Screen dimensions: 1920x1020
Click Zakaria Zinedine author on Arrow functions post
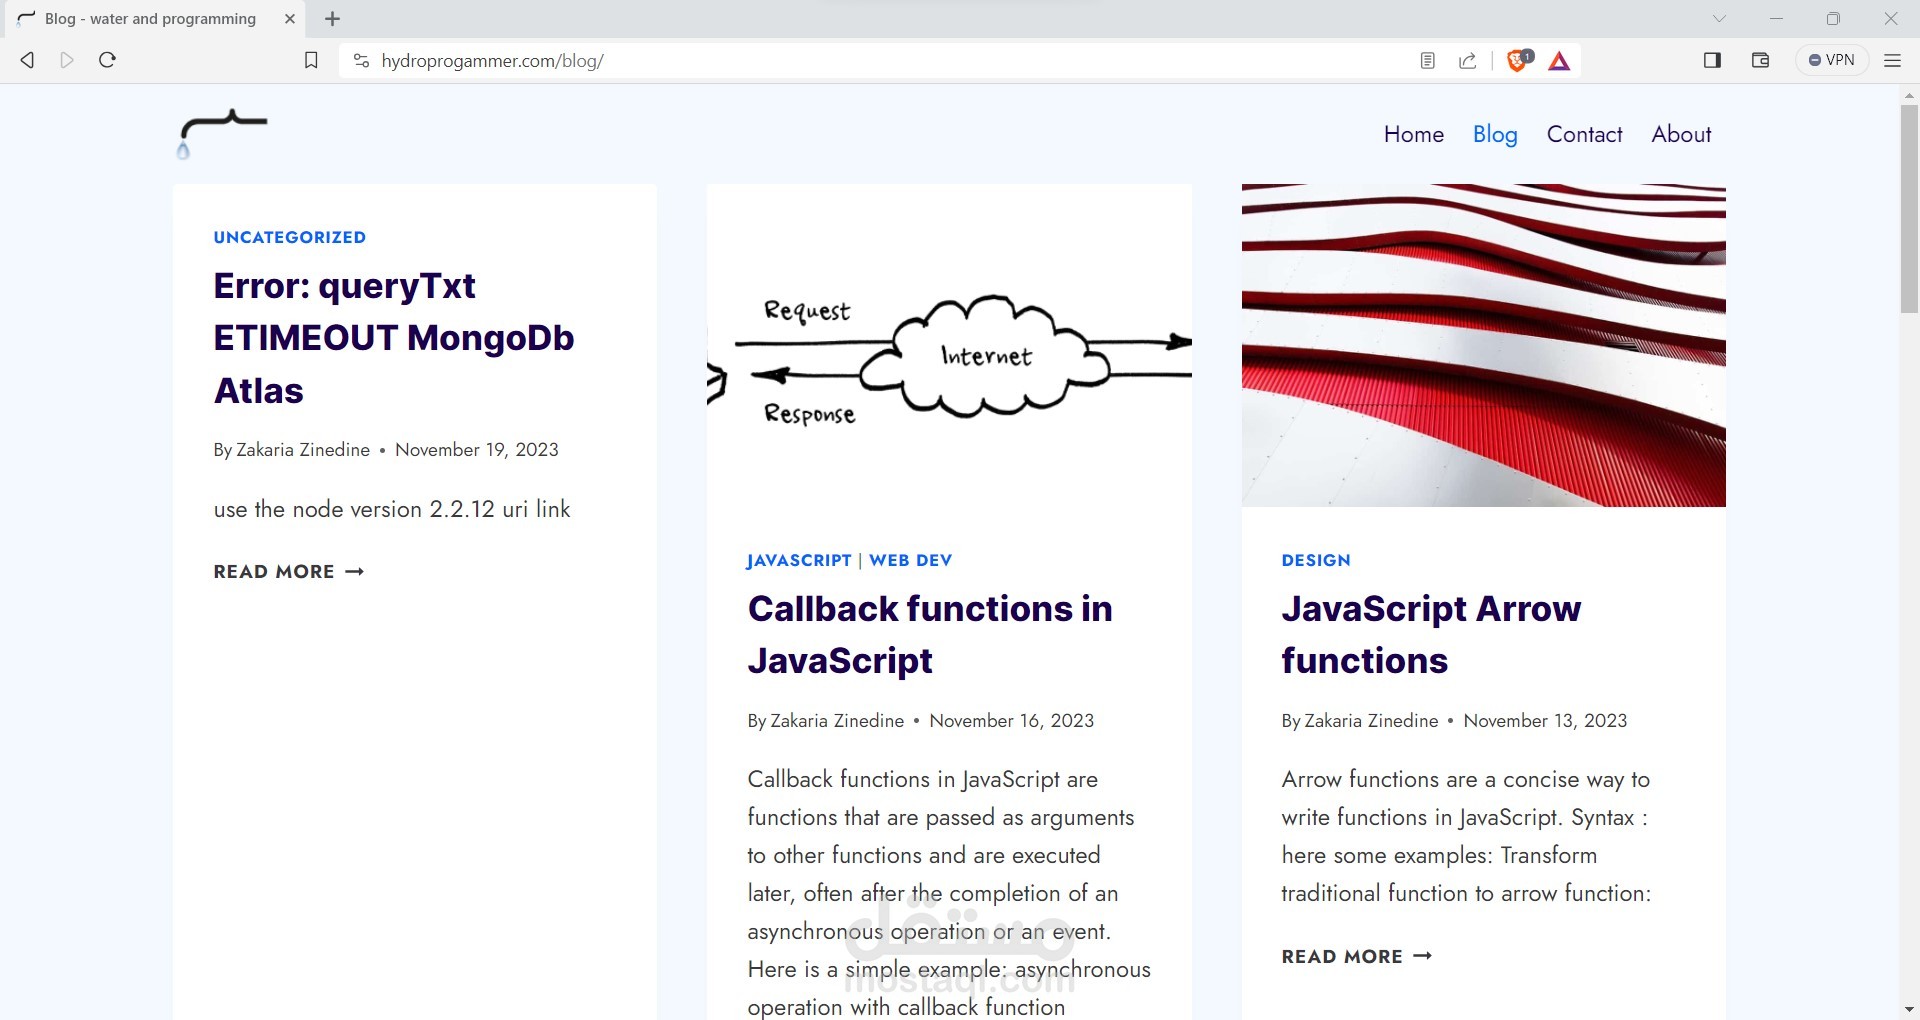tap(1371, 721)
